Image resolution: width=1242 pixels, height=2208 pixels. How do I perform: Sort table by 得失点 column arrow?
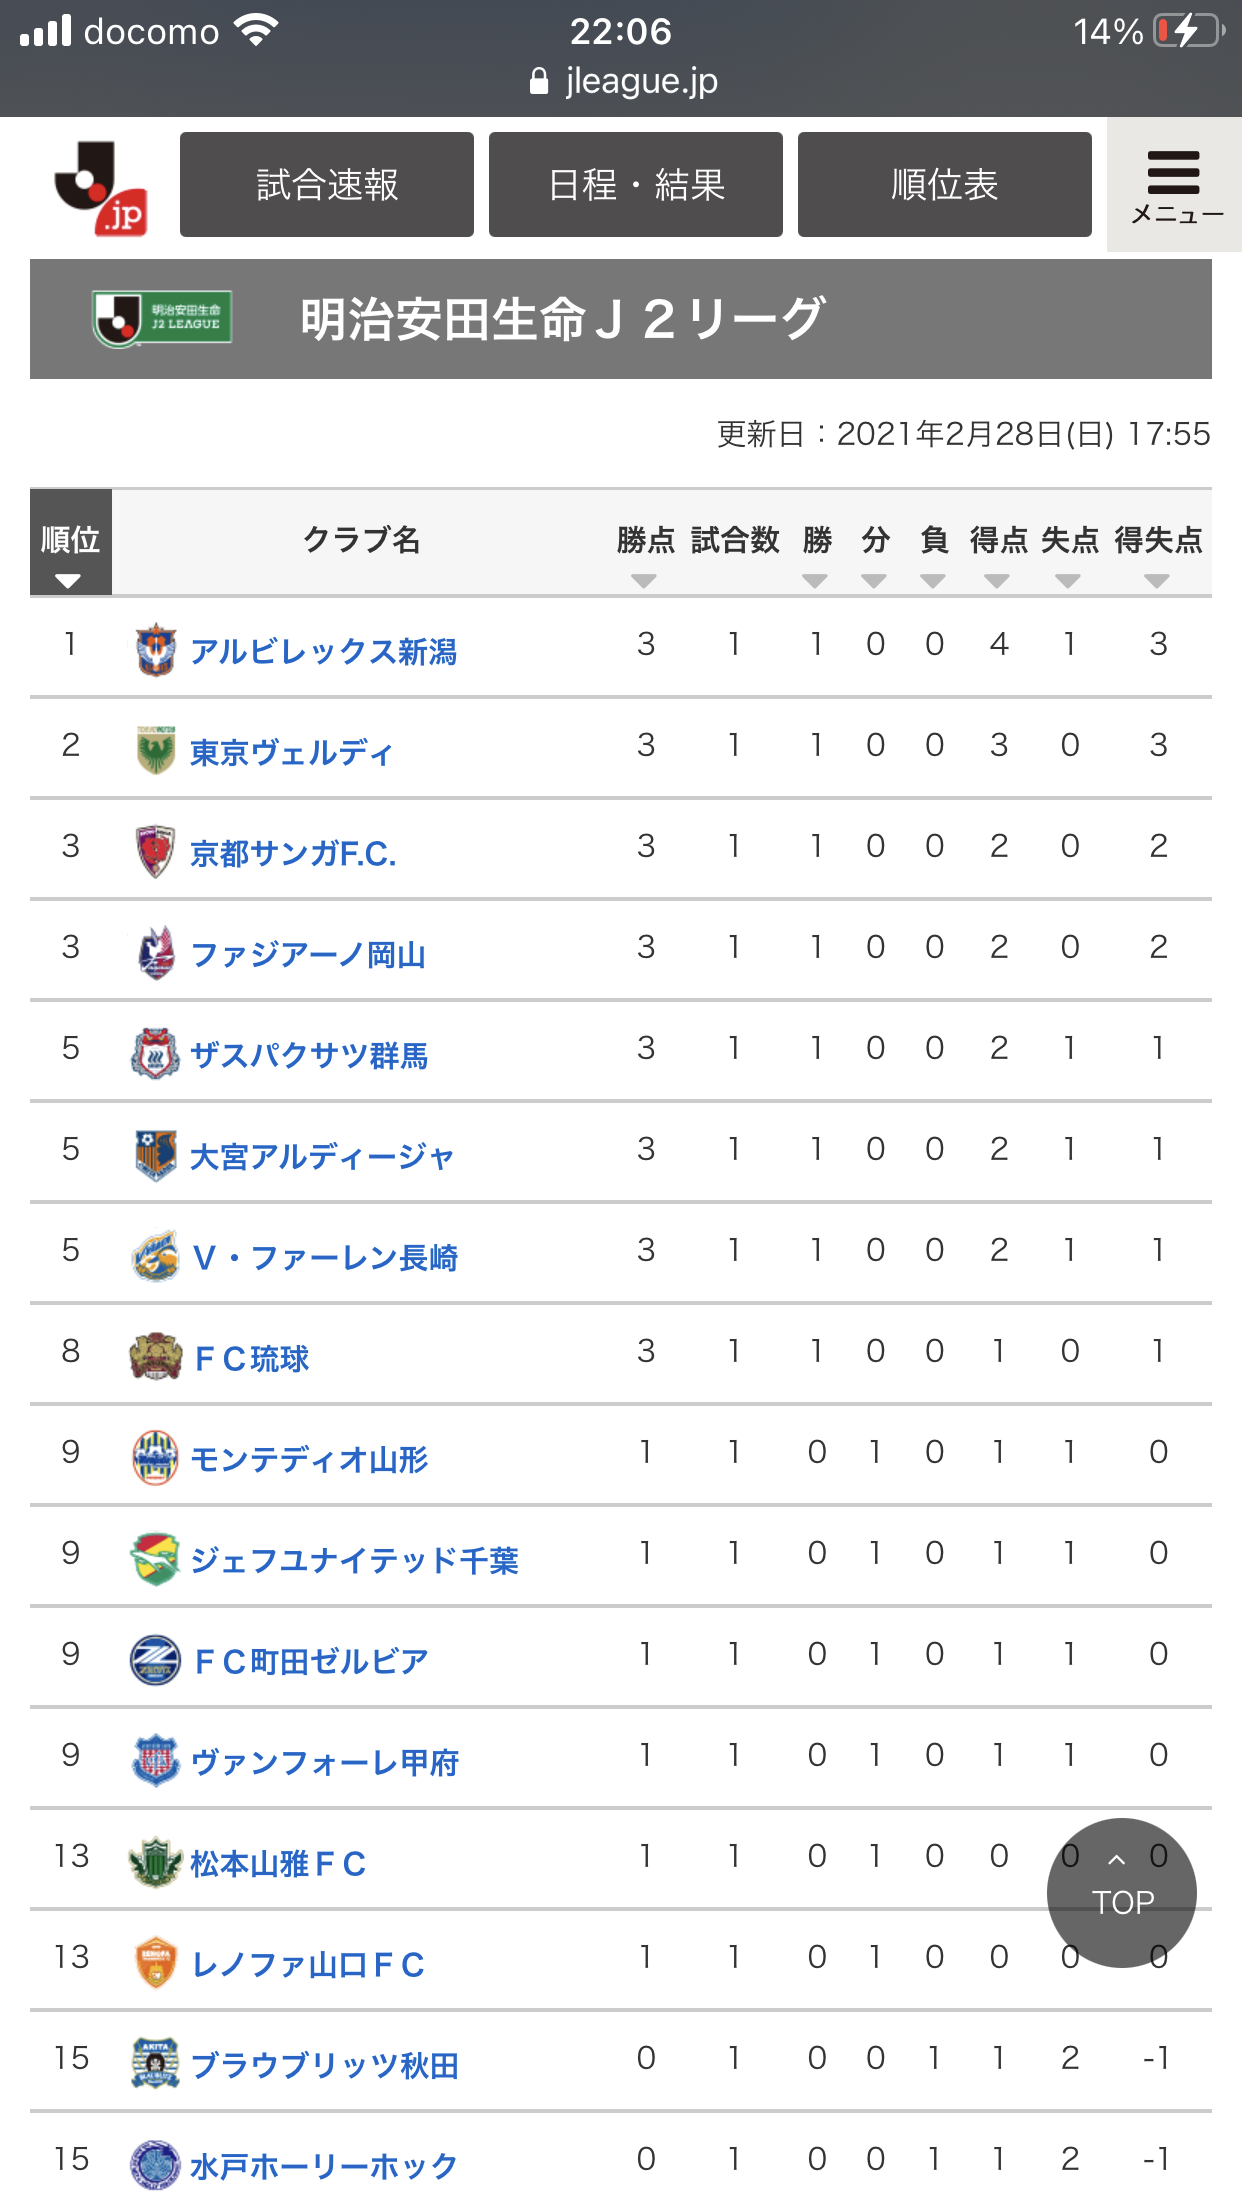(1157, 581)
